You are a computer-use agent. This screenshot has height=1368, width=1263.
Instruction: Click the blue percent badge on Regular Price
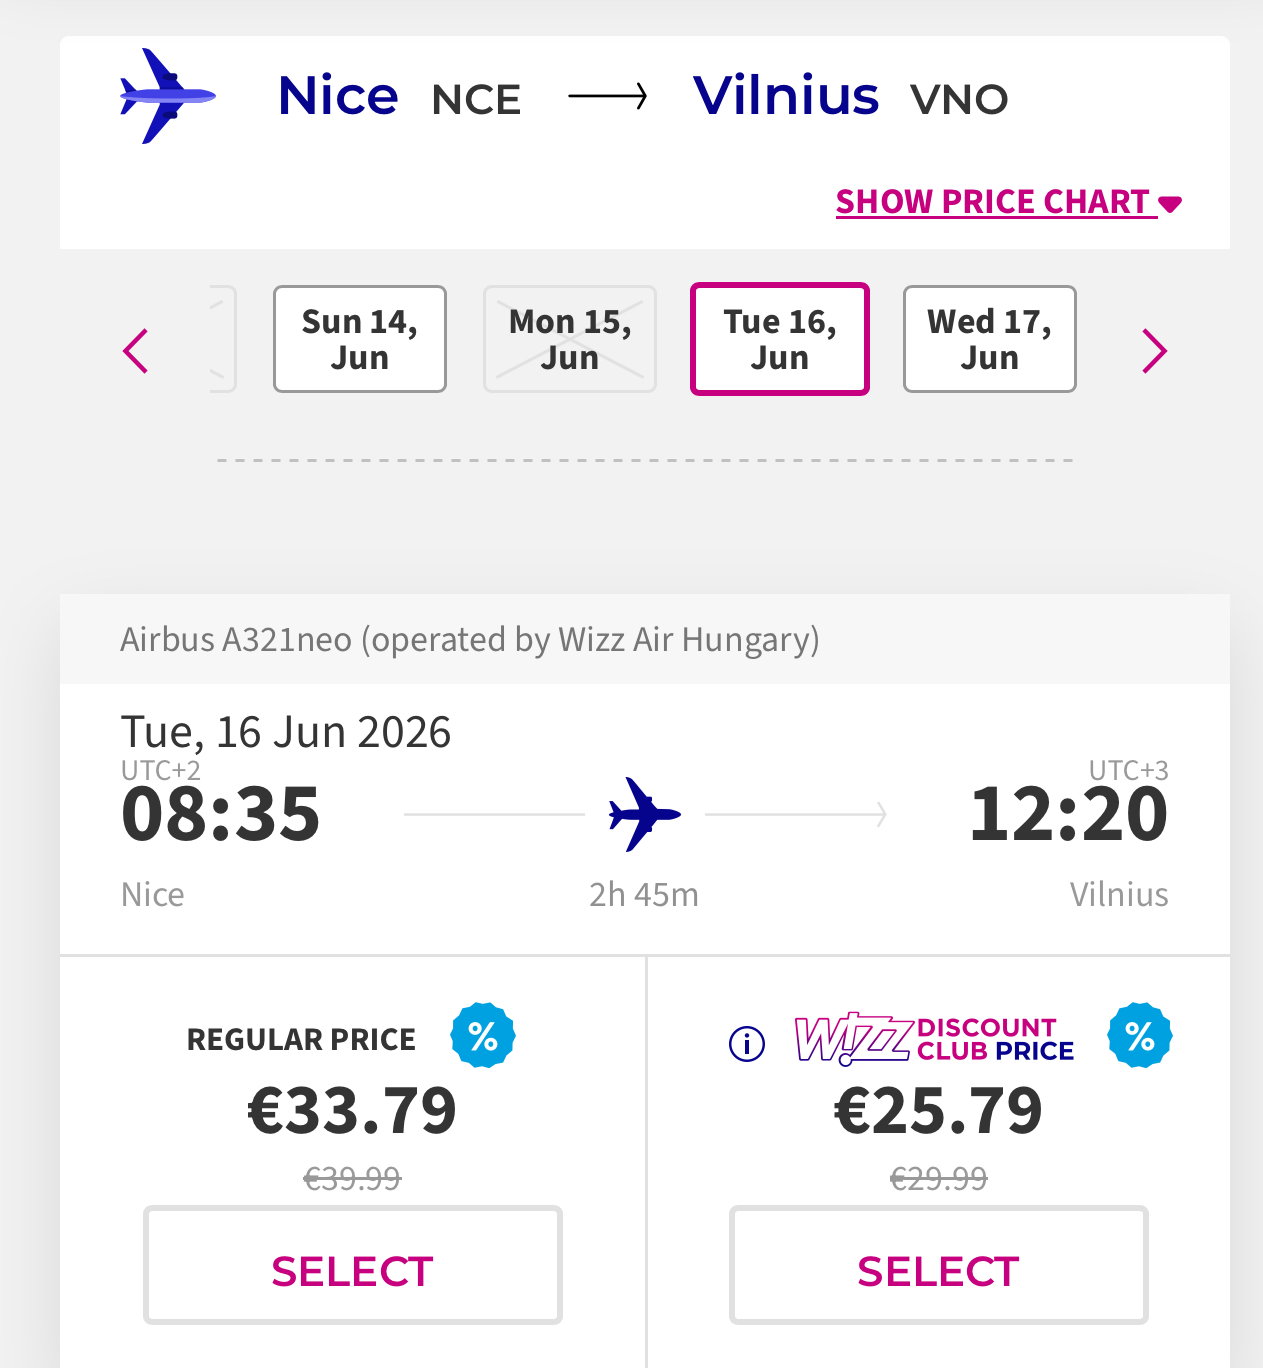pos(483,1036)
